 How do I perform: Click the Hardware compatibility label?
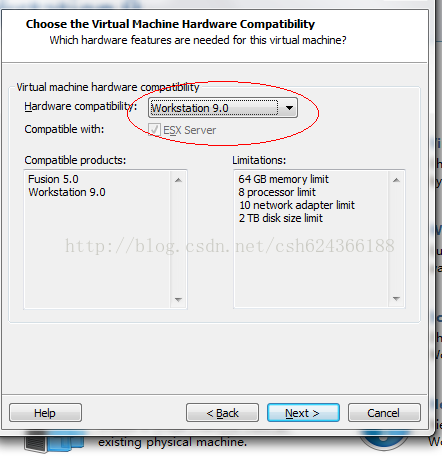coord(81,107)
